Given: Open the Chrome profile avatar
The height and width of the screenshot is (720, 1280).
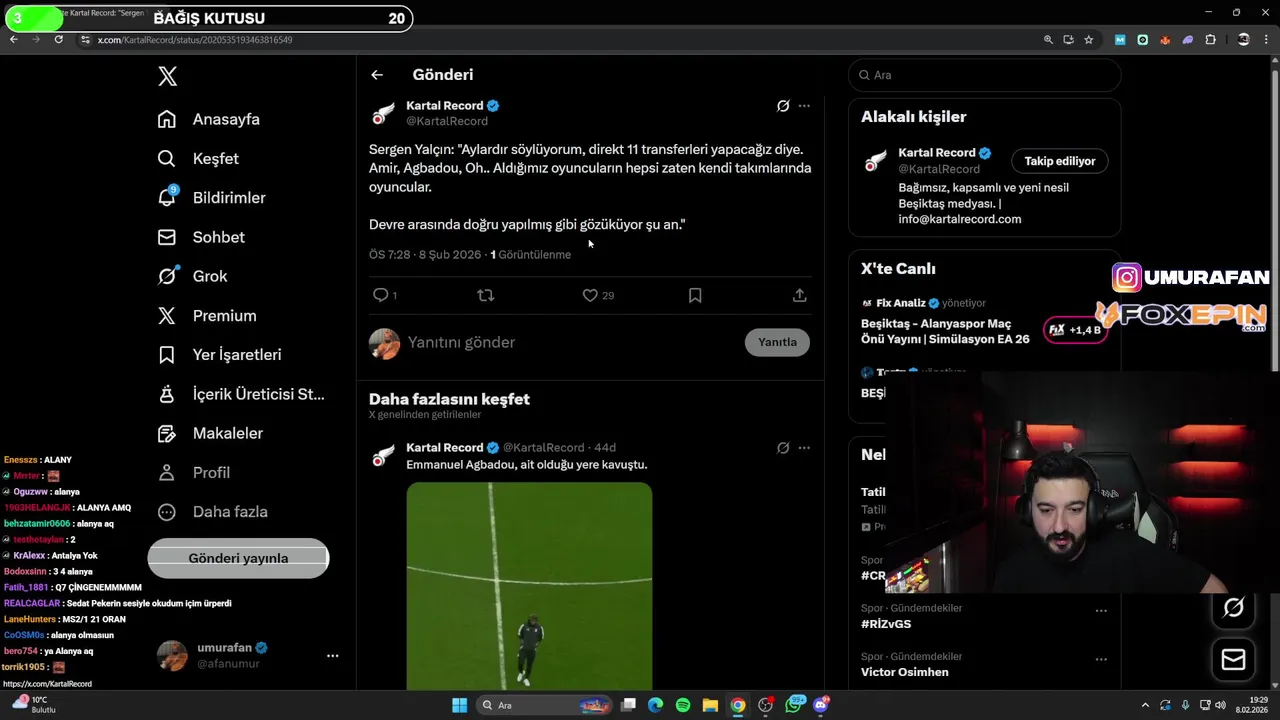Looking at the screenshot, I should tap(1243, 40).
